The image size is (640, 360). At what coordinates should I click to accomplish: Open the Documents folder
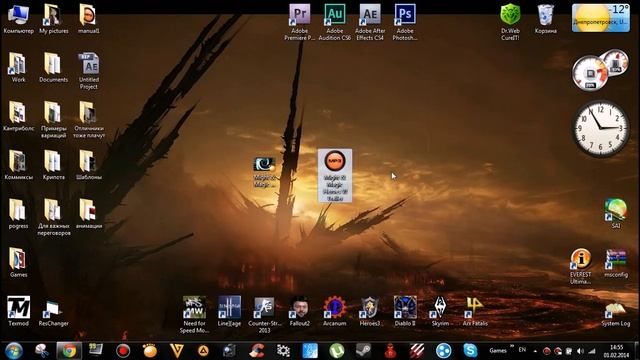point(53,67)
